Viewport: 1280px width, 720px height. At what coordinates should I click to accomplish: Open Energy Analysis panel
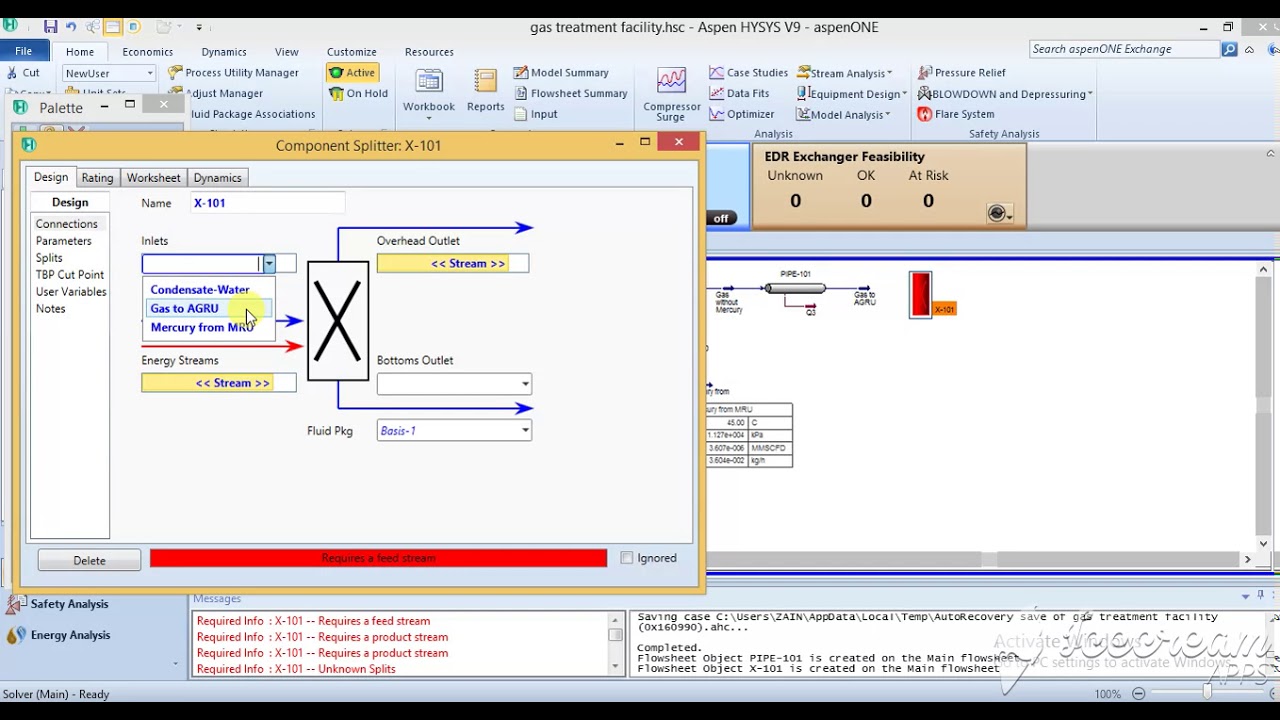[58, 635]
